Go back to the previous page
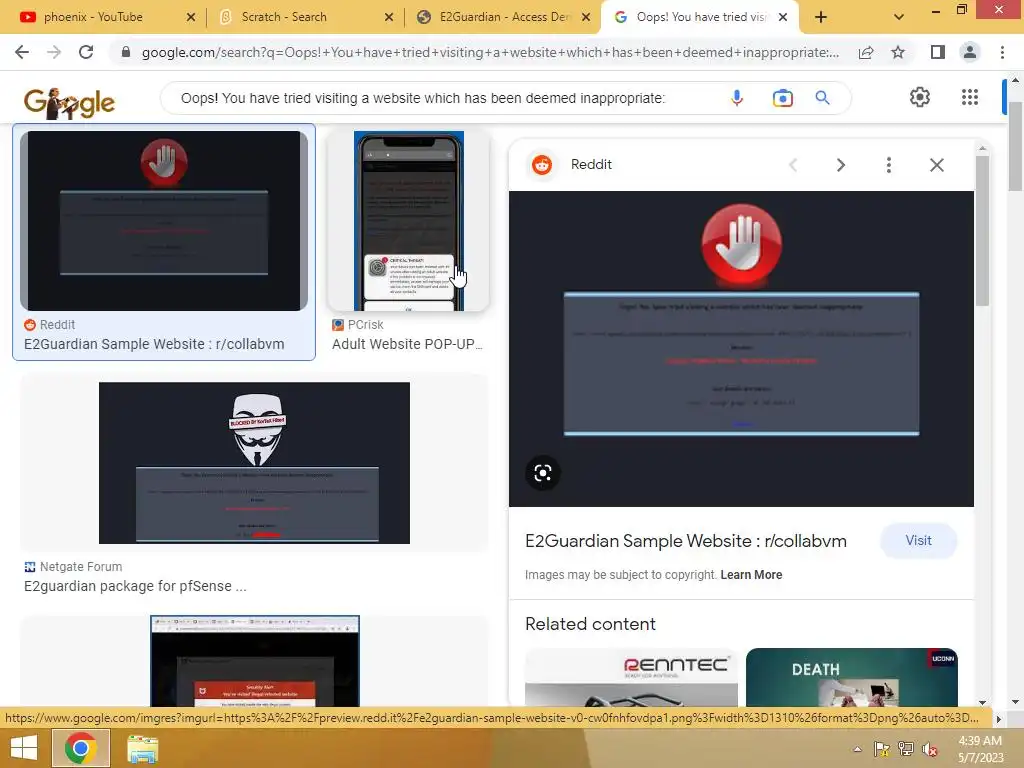1024x768 pixels. [22, 52]
